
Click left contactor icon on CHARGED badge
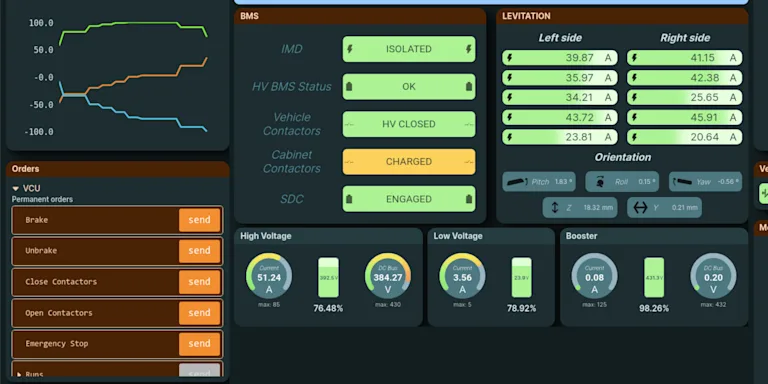pyautogui.click(x=349, y=162)
